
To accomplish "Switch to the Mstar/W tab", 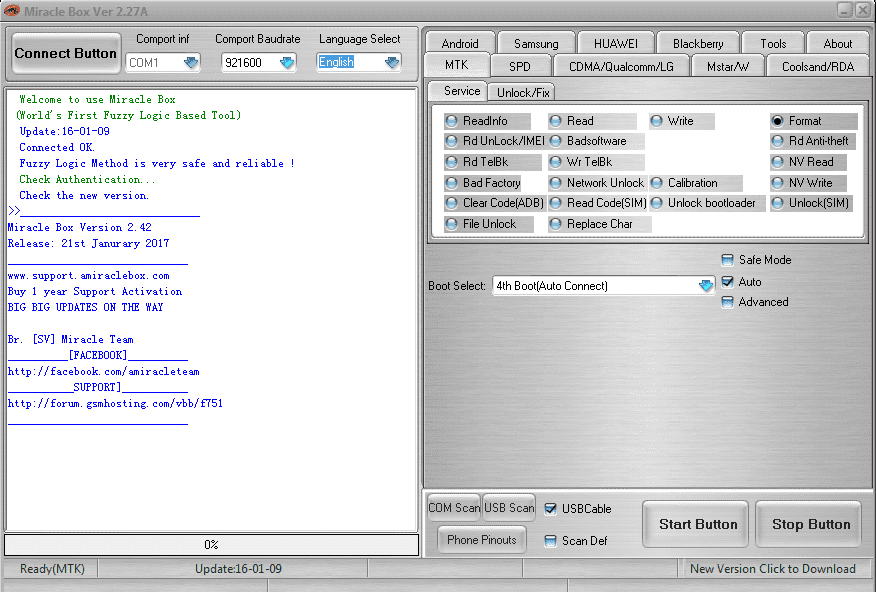I will pyautogui.click(x=727, y=66).
